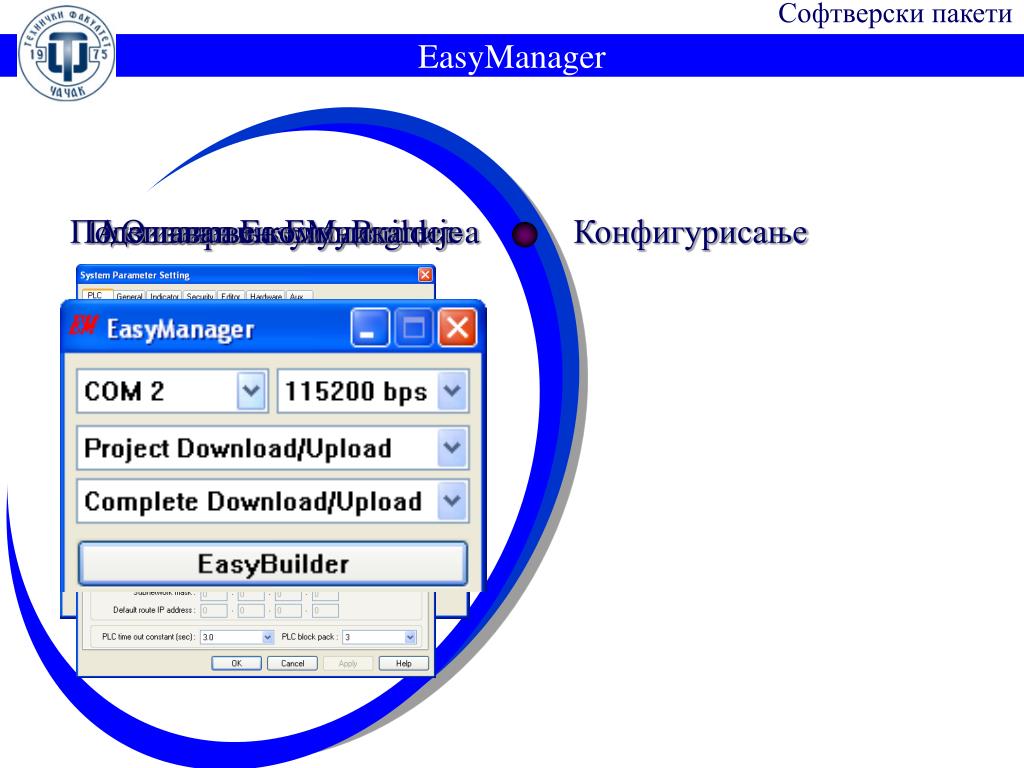Click the EasyManager slide title in blue banner
Image resolution: width=1024 pixels, height=768 pixels.
pyautogui.click(x=512, y=57)
